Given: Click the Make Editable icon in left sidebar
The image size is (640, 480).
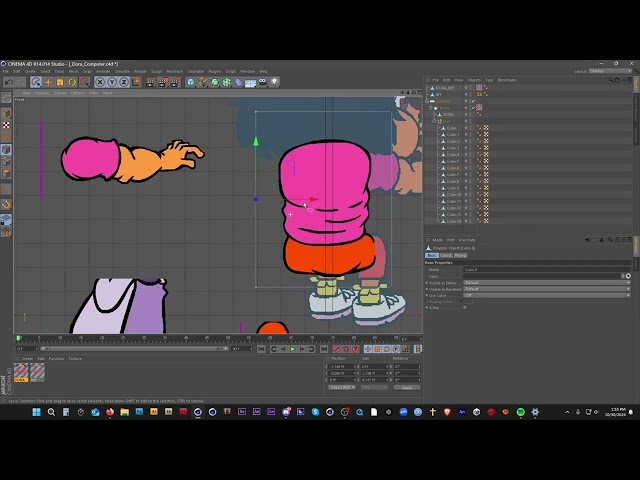Looking at the screenshot, I should (6, 98).
